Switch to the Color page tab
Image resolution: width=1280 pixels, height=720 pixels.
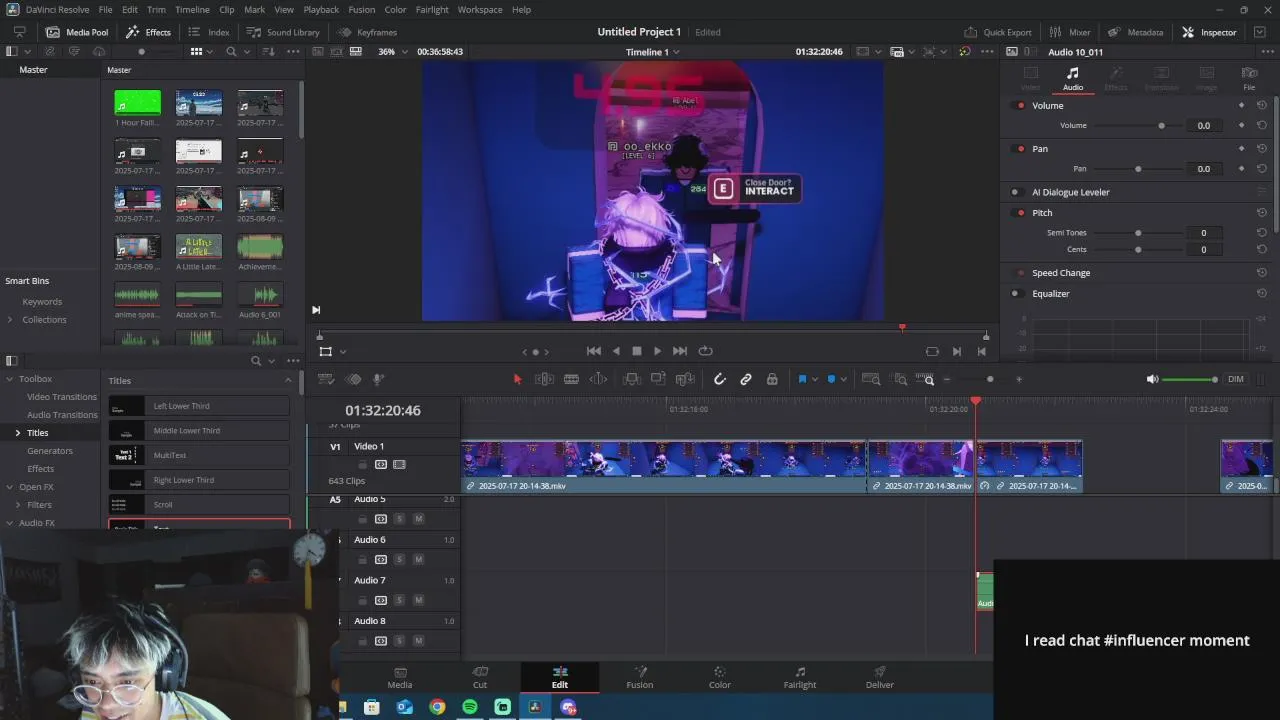[x=719, y=677]
